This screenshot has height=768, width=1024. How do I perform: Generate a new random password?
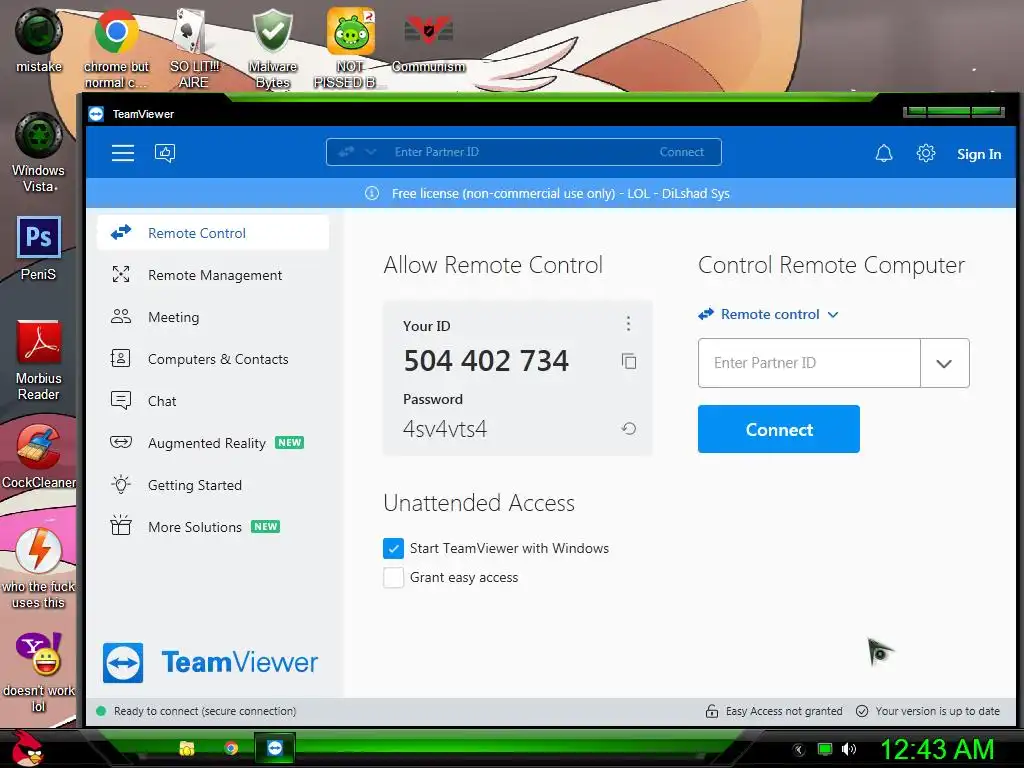pos(629,429)
